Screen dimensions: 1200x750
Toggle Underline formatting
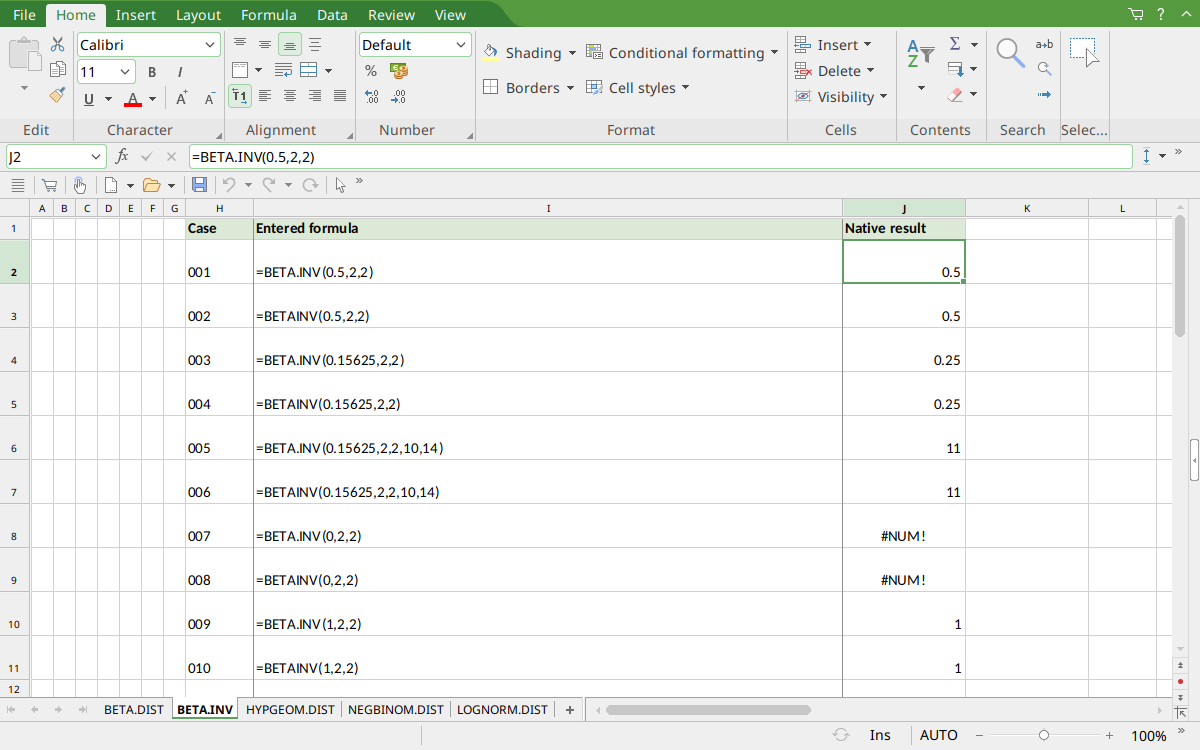pos(89,98)
